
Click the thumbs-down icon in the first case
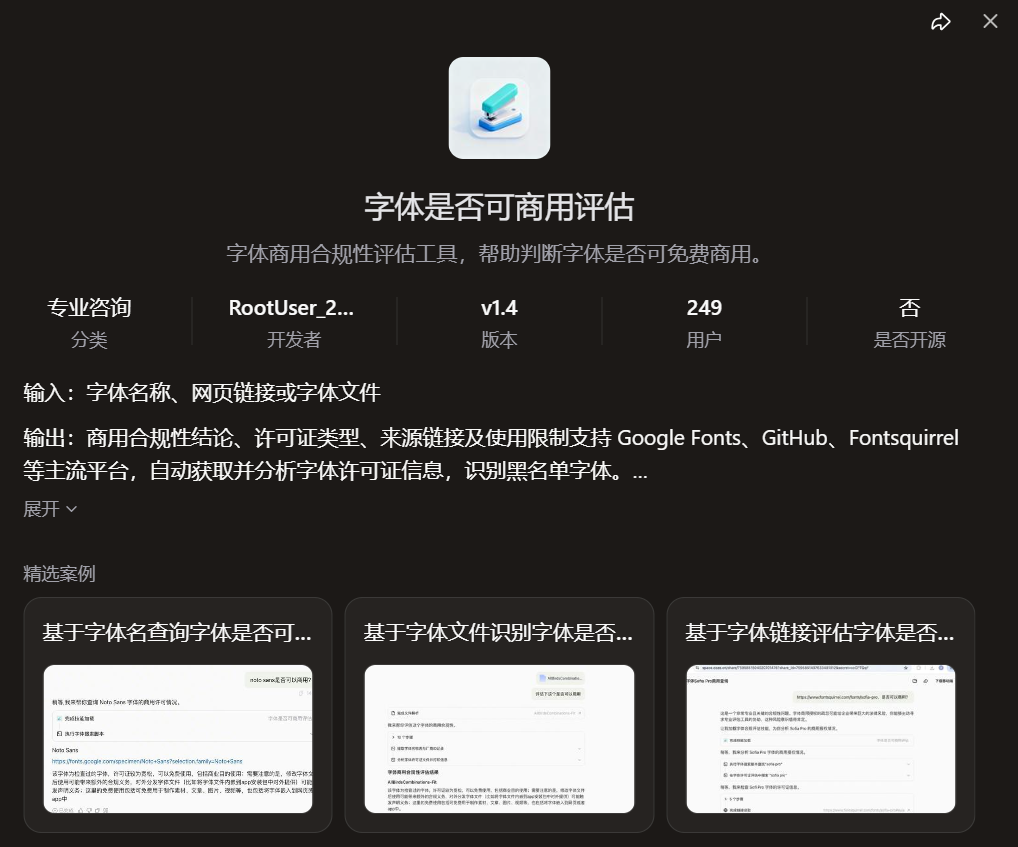point(88,810)
